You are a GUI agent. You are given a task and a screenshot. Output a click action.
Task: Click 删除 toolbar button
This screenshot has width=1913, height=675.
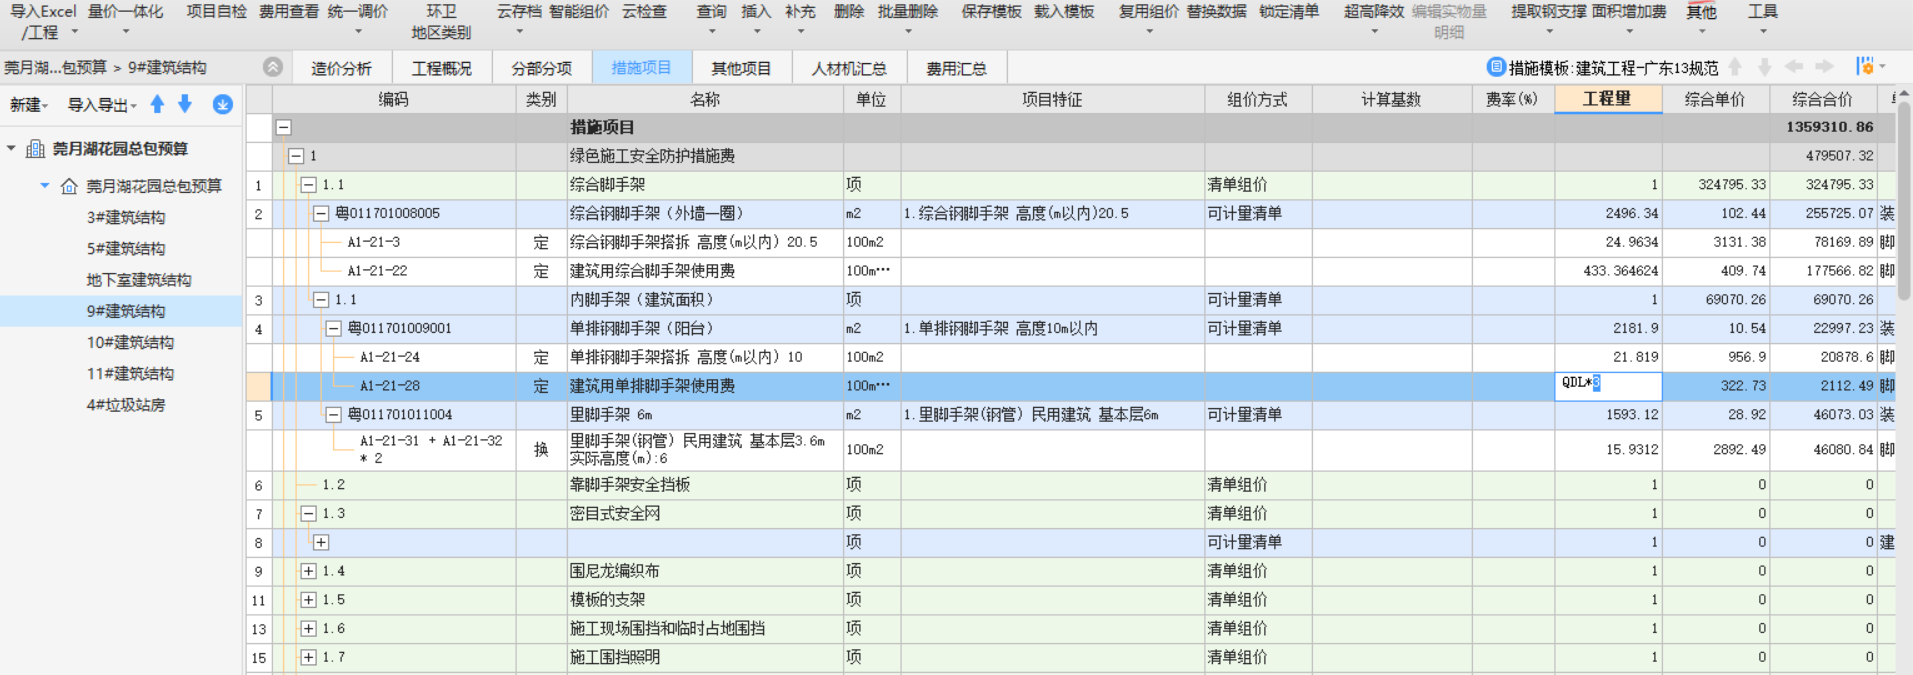[848, 12]
